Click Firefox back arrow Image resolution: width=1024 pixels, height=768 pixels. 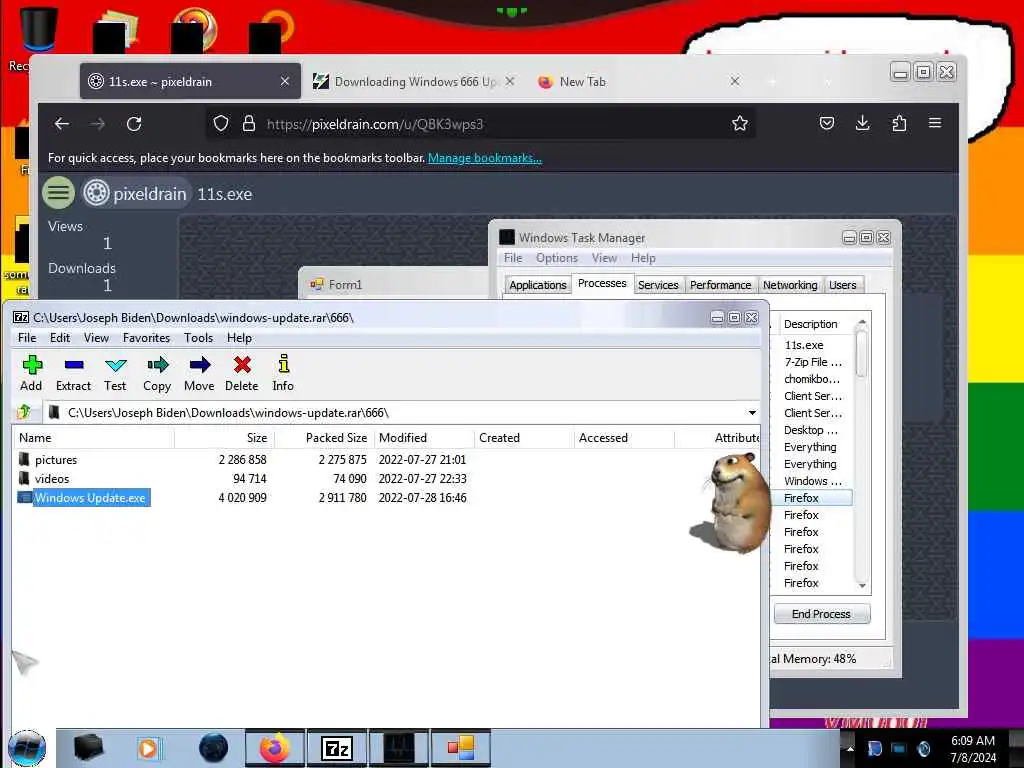tap(62, 124)
